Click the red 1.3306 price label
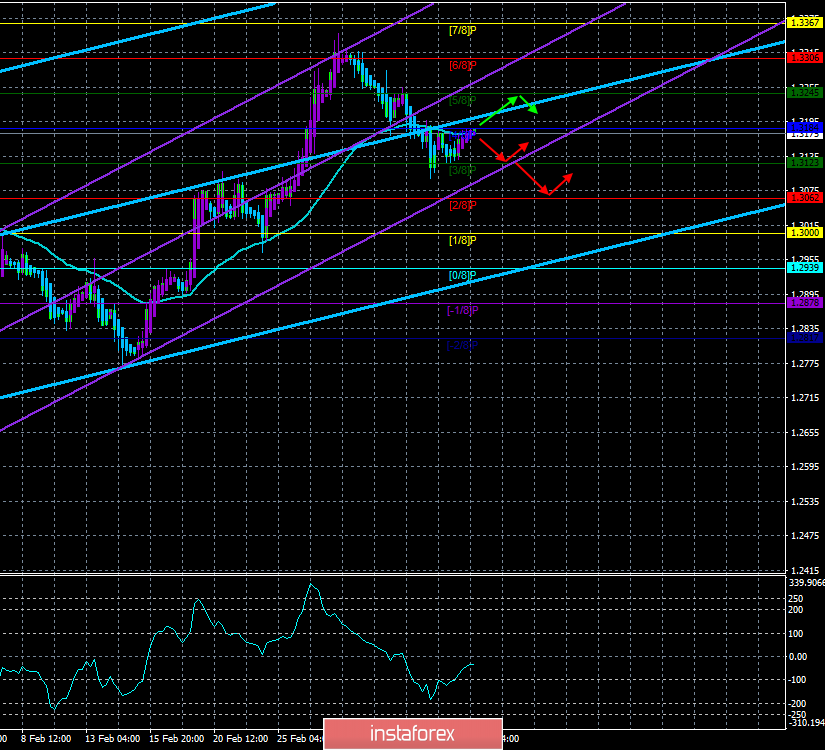 pyautogui.click(x=804, y=57)
